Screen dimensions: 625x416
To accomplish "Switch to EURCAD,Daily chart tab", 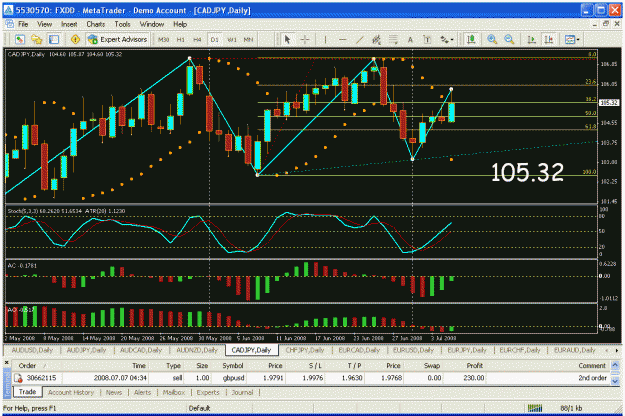I will 359,350.
